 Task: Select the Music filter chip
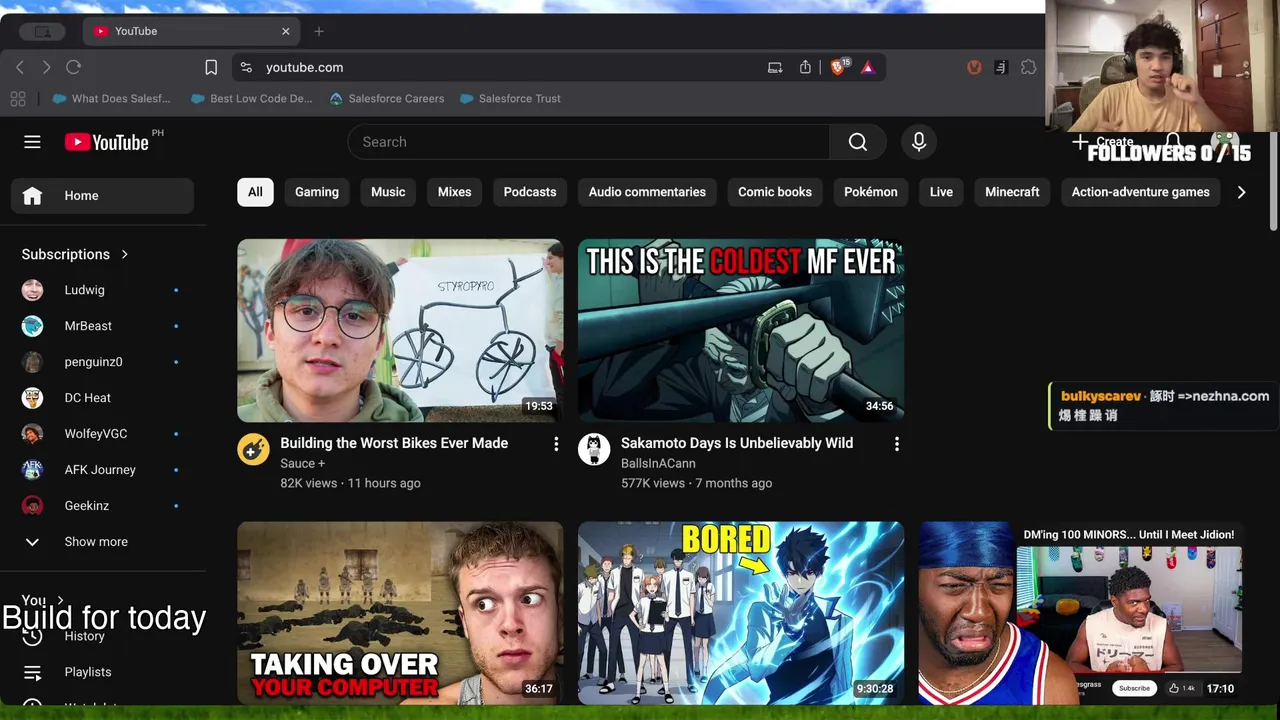pyautogui.click(x=388, y=192)
